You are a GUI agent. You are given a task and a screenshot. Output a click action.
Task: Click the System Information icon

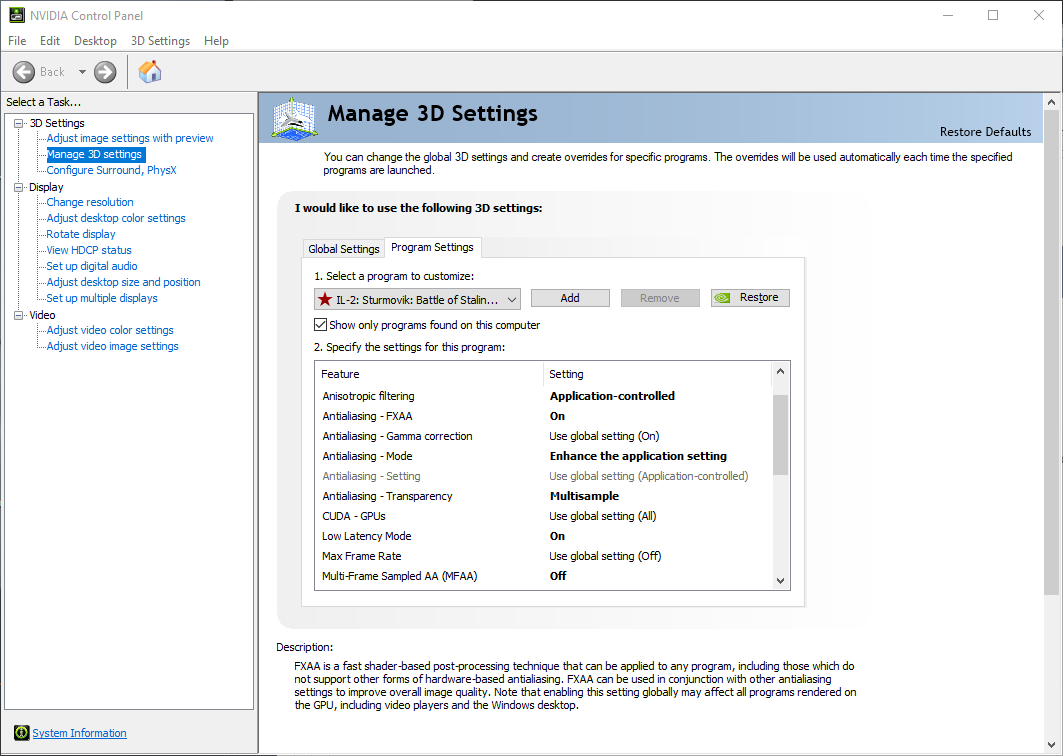click(x=22, y=732)
